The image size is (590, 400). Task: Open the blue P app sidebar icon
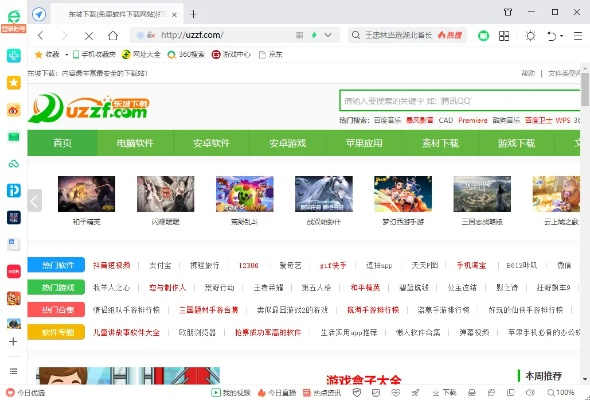[x=14, y=190]
